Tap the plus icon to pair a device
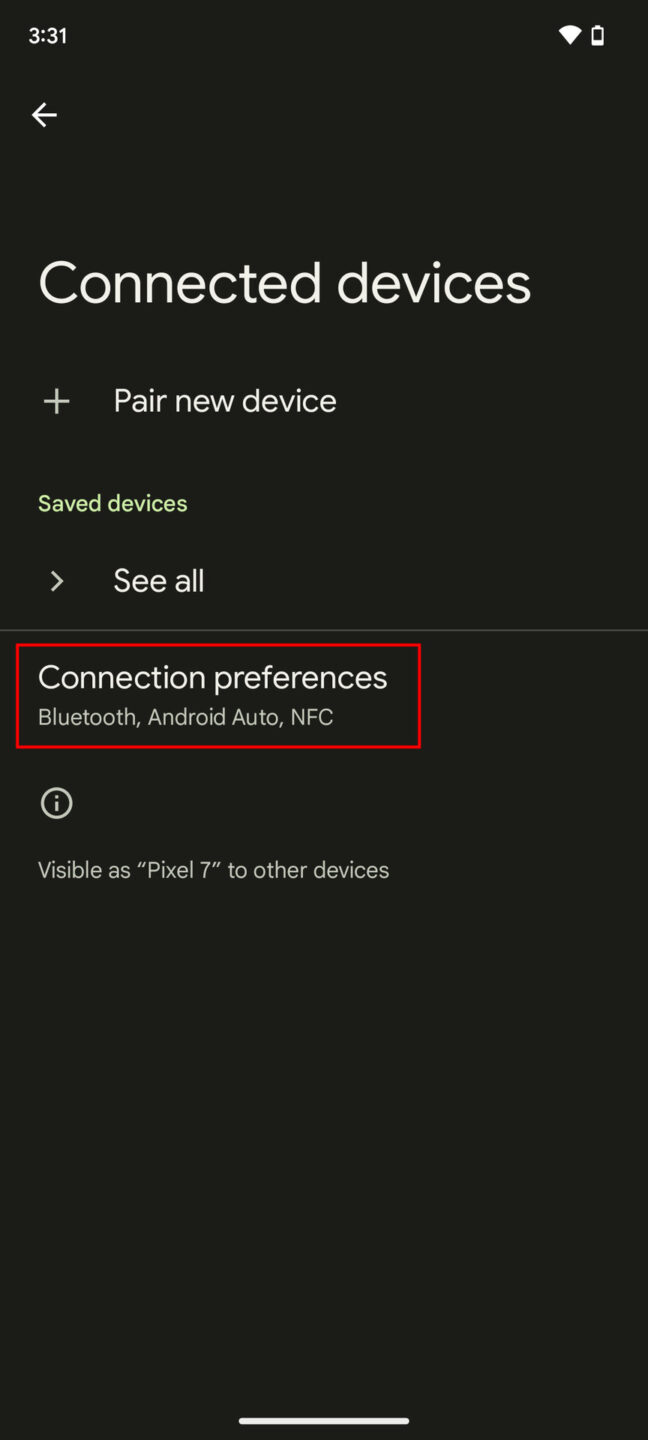Image resolution: width=648 pixels, height=1440 pixels. 56,400
